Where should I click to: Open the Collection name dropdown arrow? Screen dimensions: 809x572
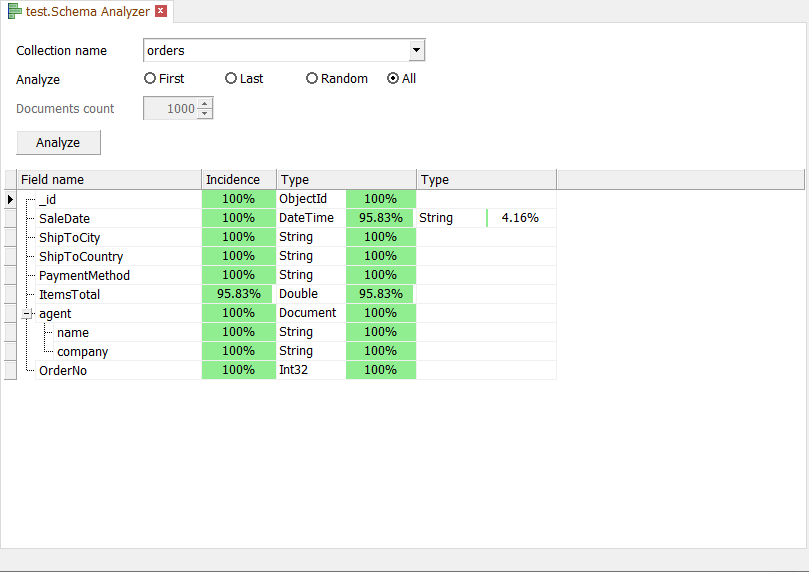coord(417,50)
